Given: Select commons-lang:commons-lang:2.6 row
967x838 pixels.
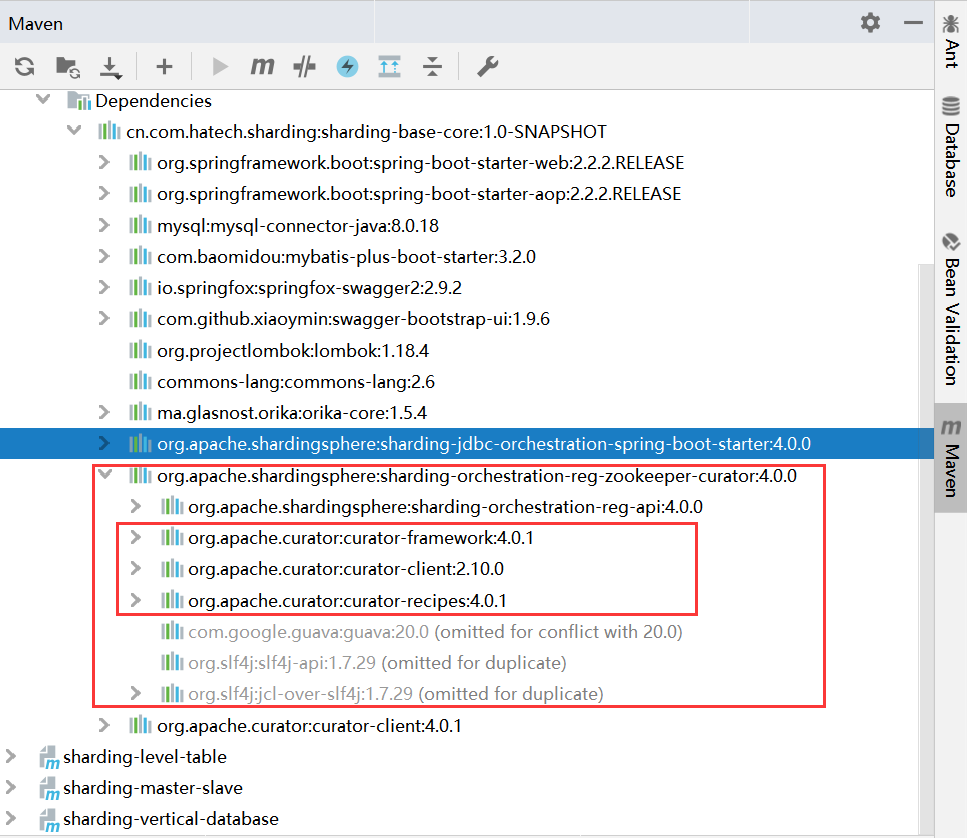Looking at the screenshot, I should click(467, 382).
